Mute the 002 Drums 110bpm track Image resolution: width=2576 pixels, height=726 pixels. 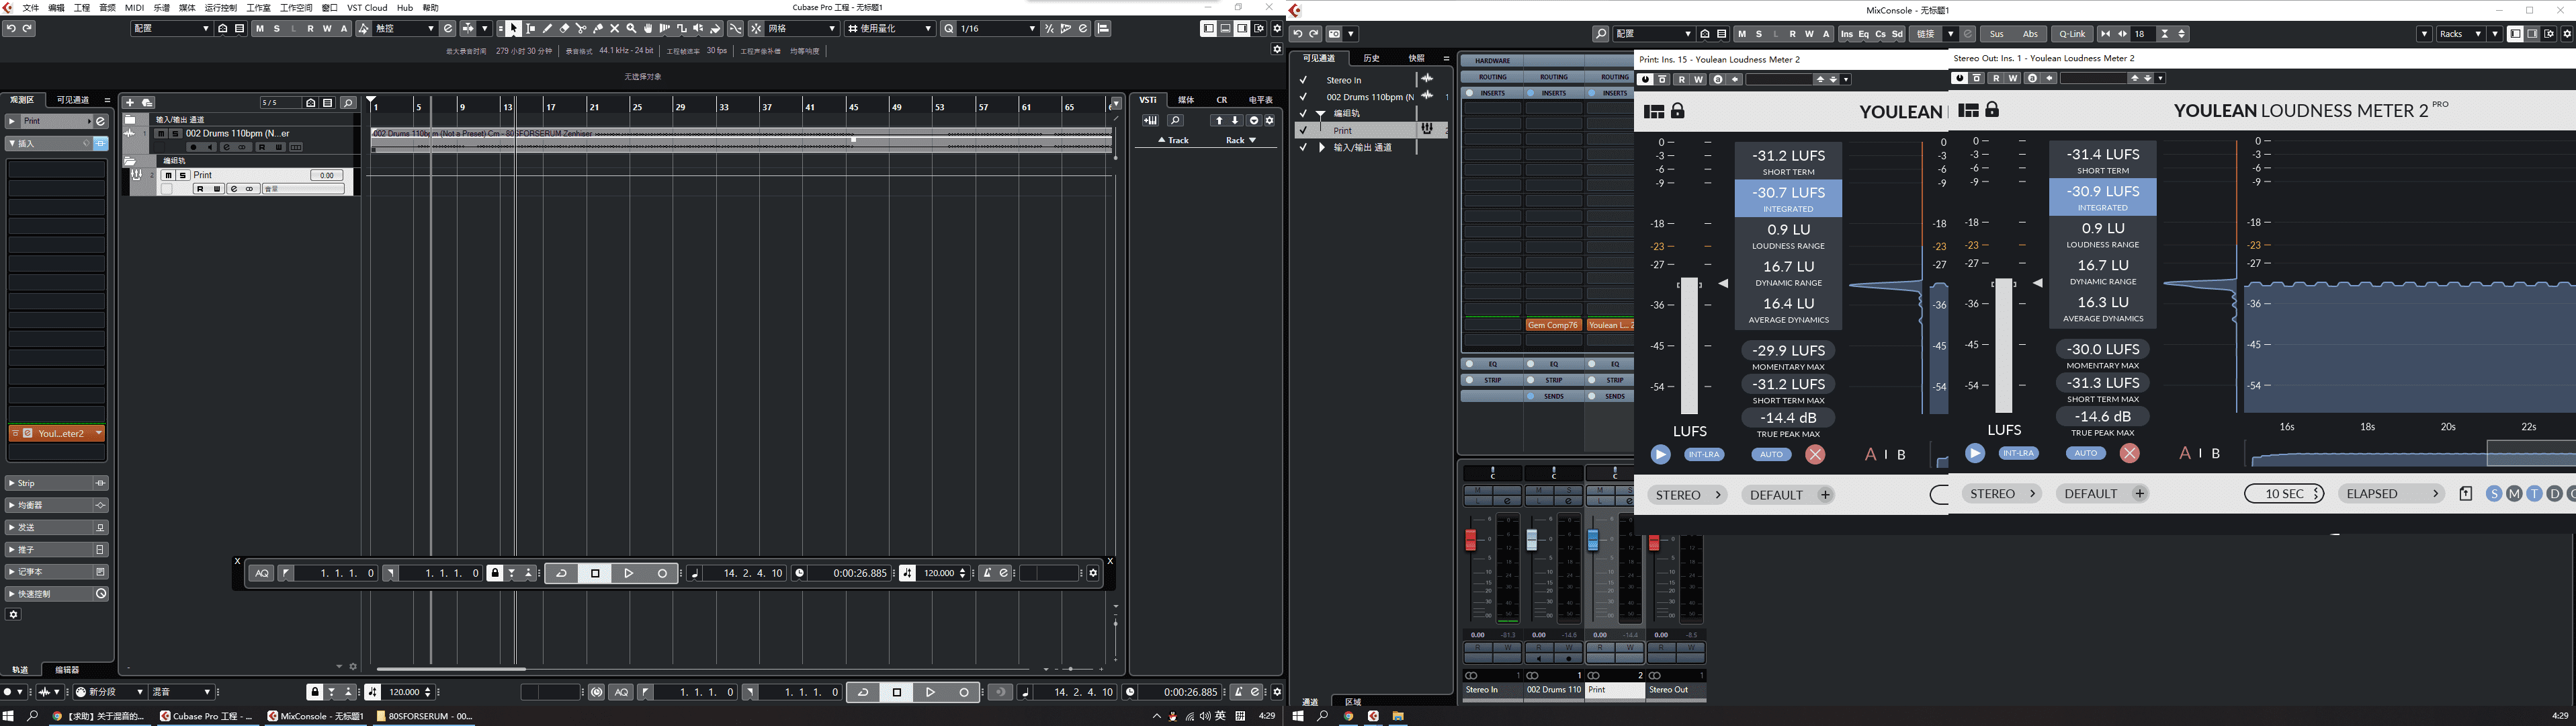click(161, 133)
